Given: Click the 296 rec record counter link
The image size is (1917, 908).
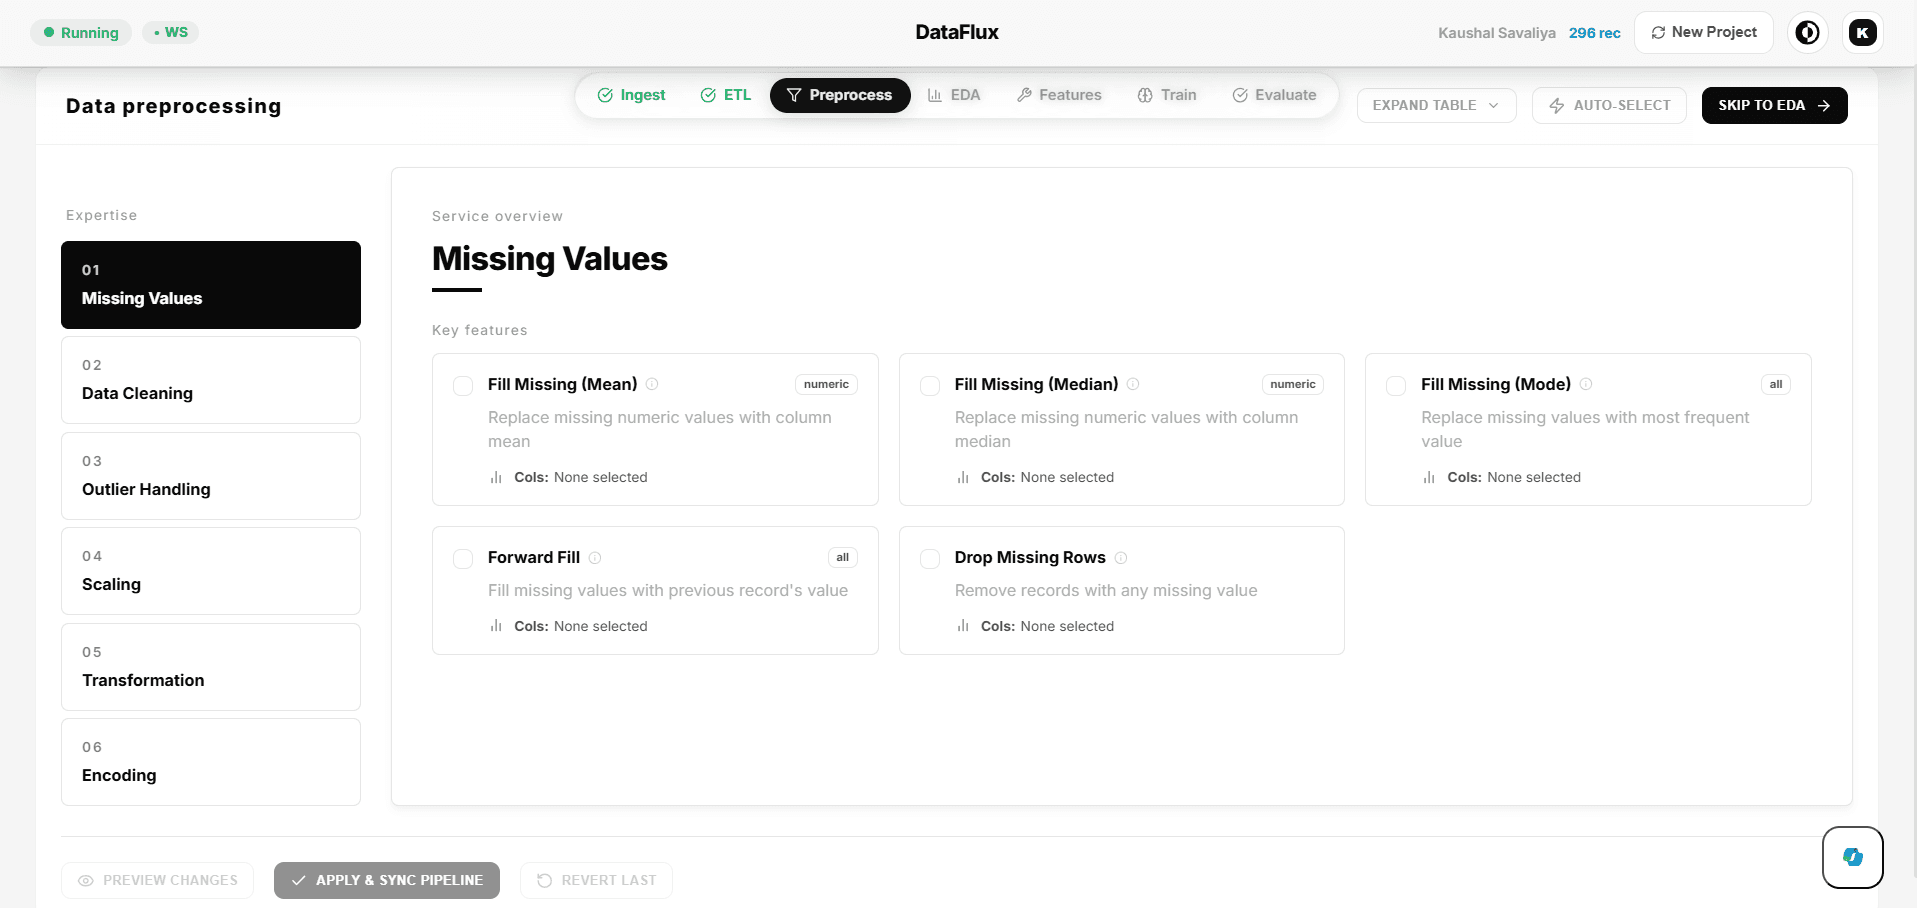Looking at the screenshot, I should pos(1595,33).
